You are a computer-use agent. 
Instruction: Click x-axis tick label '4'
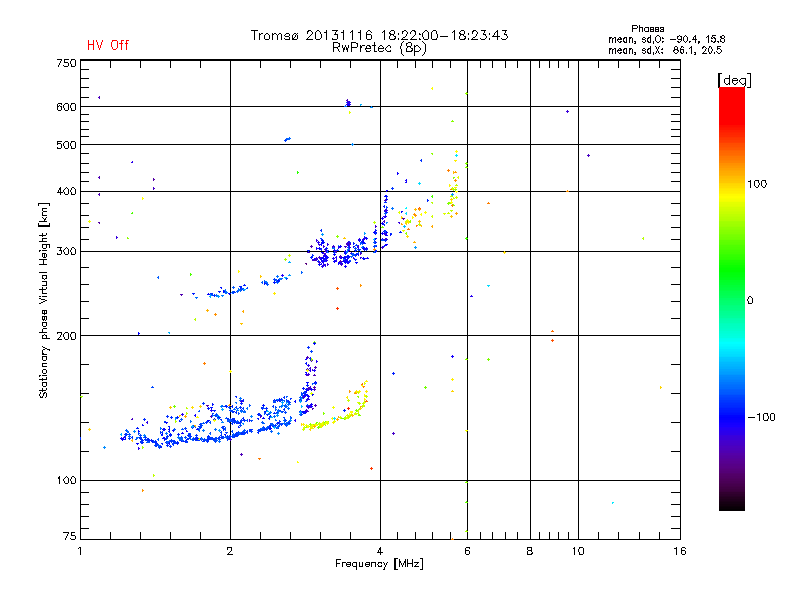click(x=380, y=551)
